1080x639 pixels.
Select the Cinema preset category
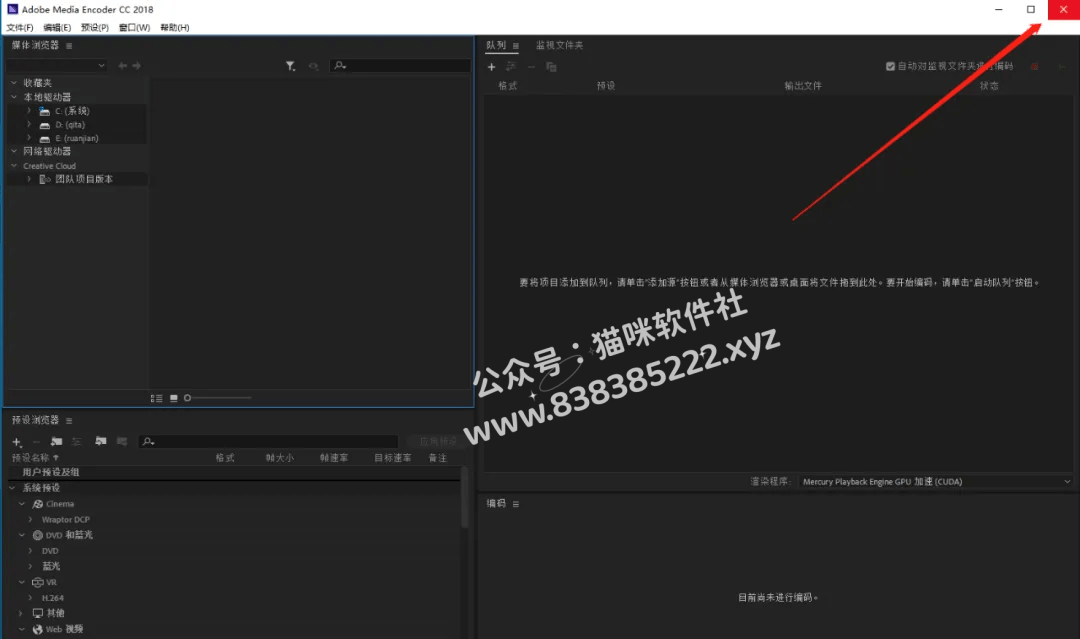60,504
